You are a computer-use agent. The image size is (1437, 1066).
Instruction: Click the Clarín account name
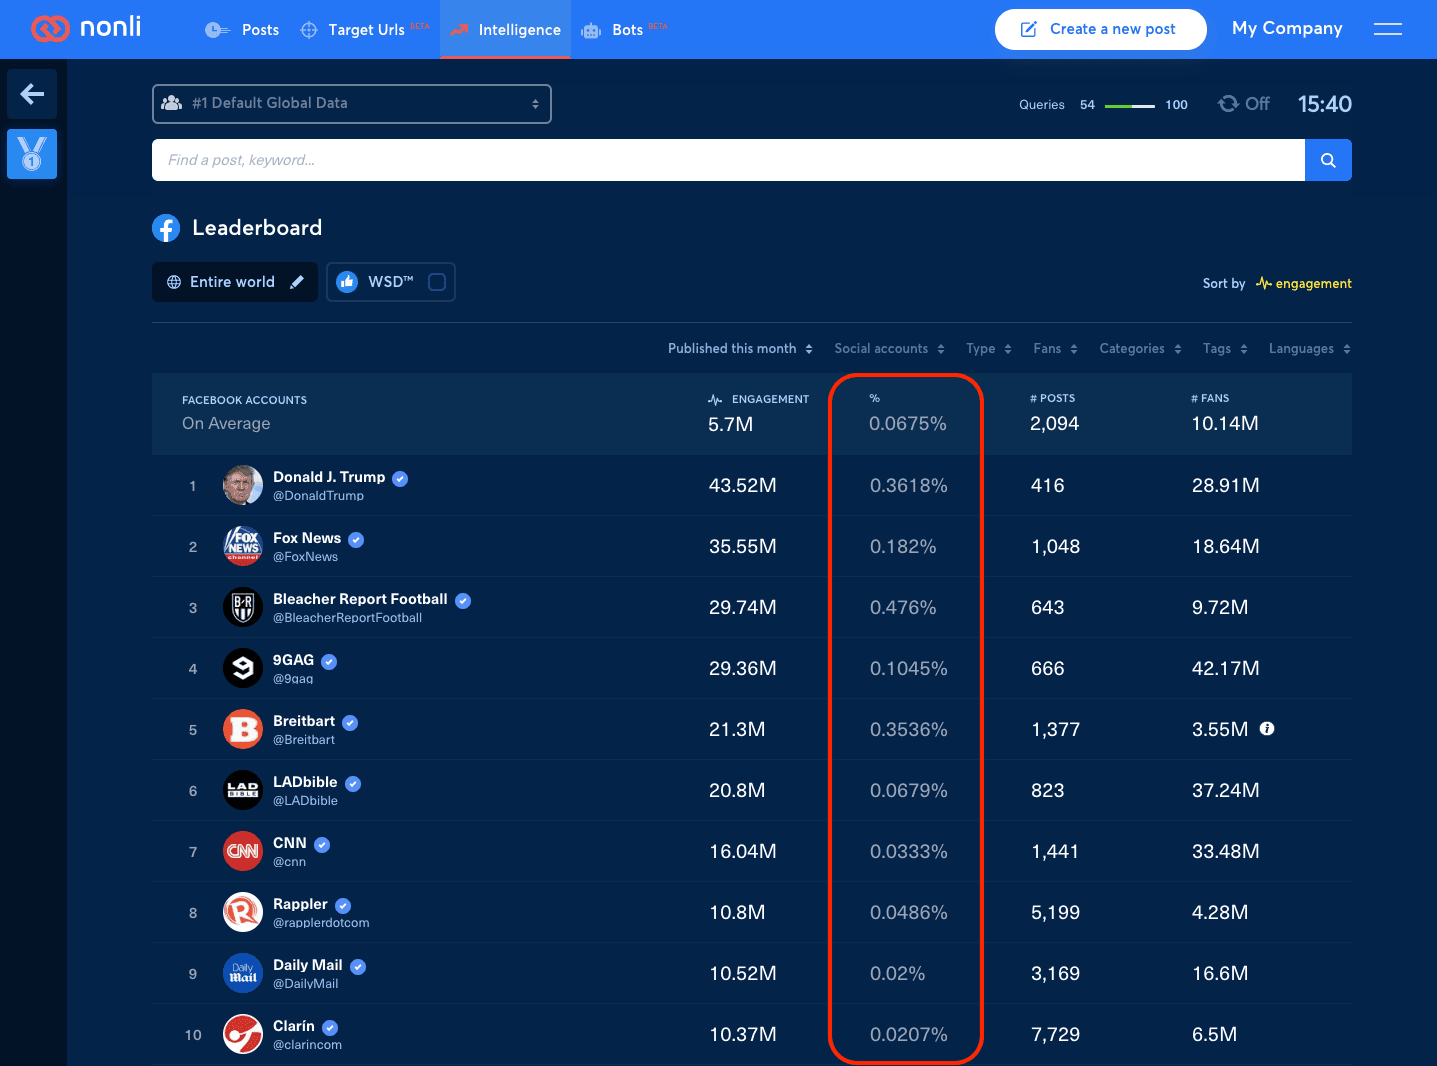[294, 1026]
